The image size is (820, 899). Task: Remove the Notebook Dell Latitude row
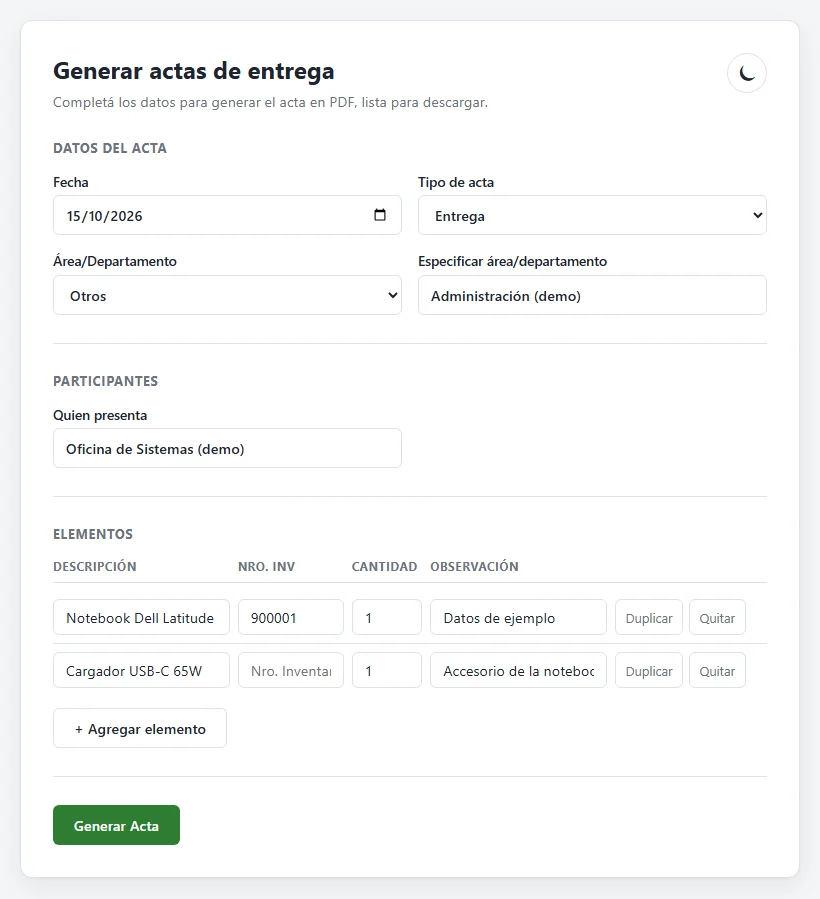pos(717,617)
